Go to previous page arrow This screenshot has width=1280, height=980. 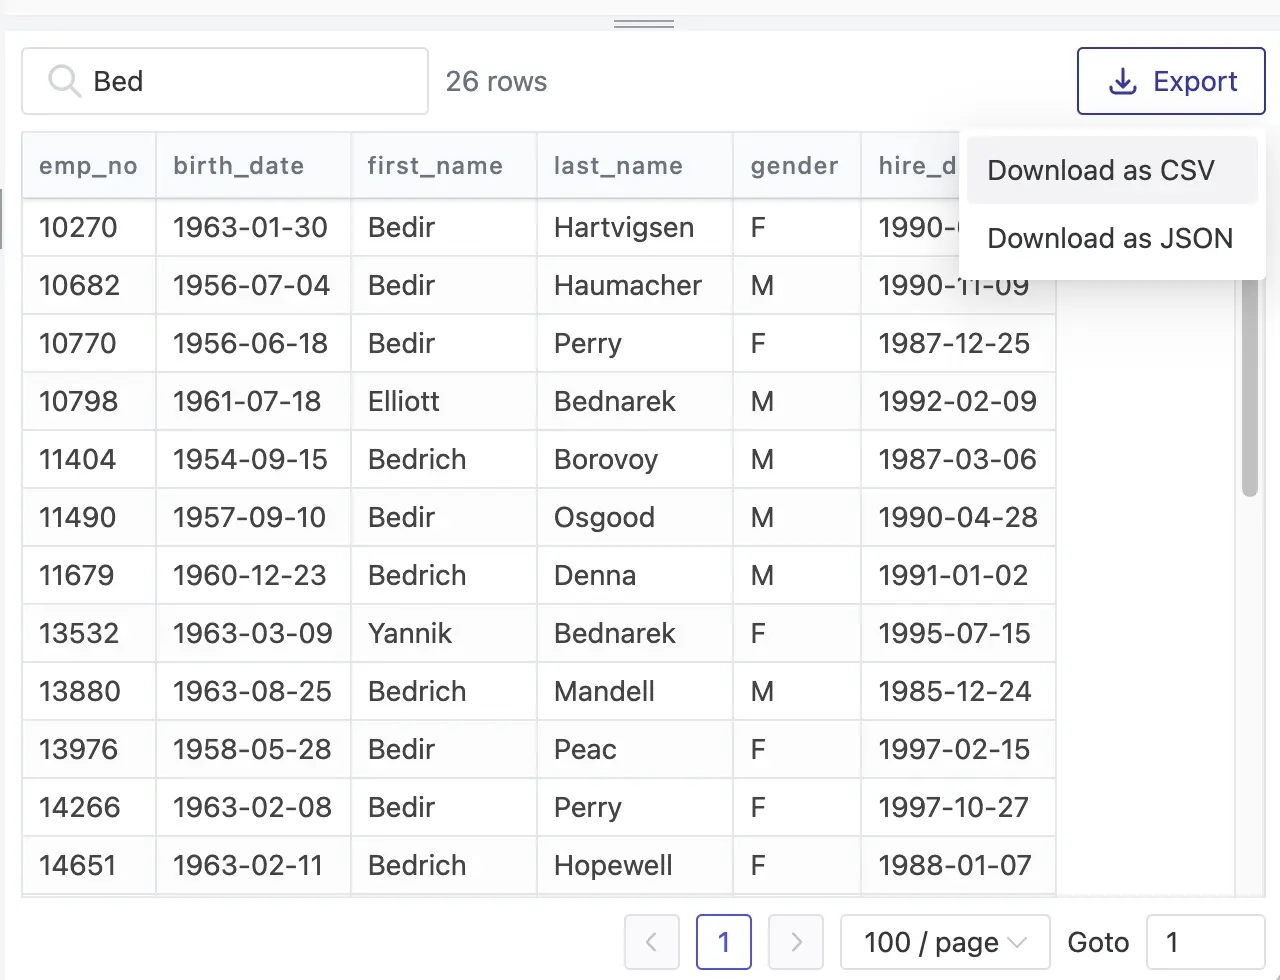click(x=652, y=942)
